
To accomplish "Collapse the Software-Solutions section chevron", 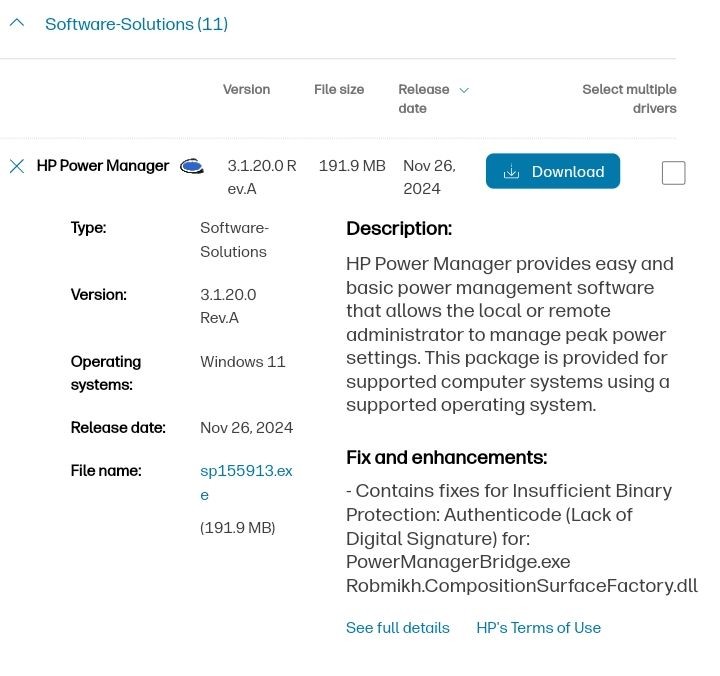I will (17, 23).
